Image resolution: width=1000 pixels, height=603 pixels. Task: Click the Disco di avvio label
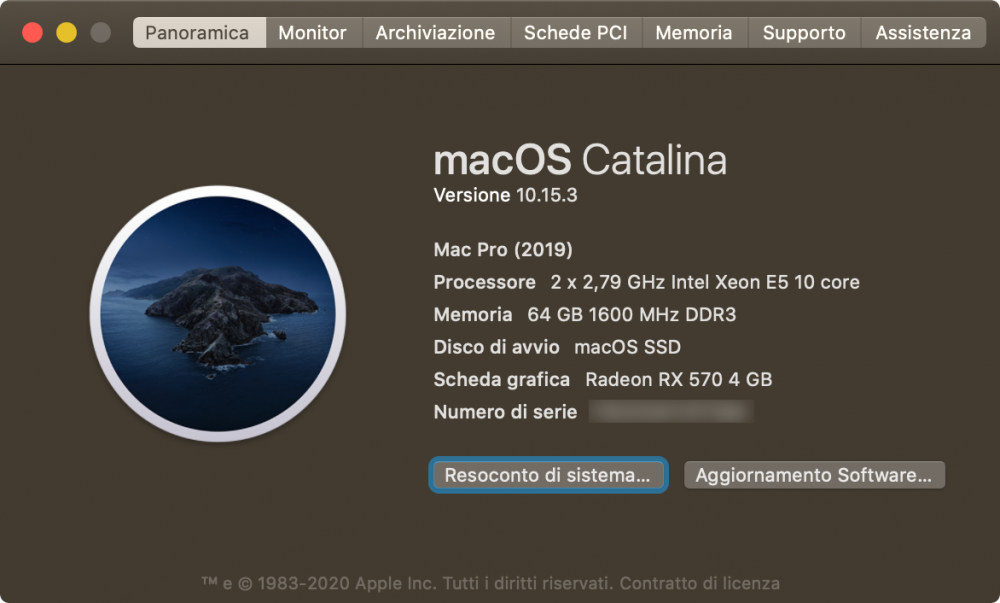tap(496, 347)
